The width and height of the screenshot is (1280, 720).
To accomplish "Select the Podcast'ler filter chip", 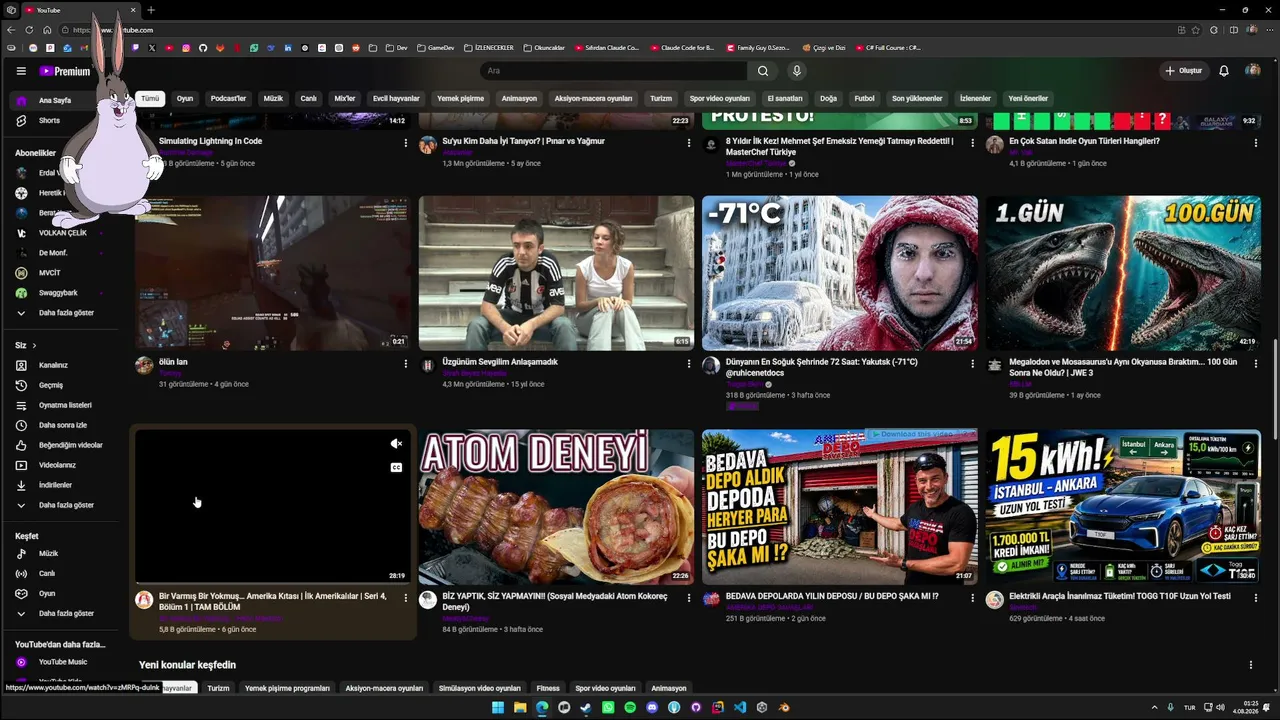I will coord(228,99).
